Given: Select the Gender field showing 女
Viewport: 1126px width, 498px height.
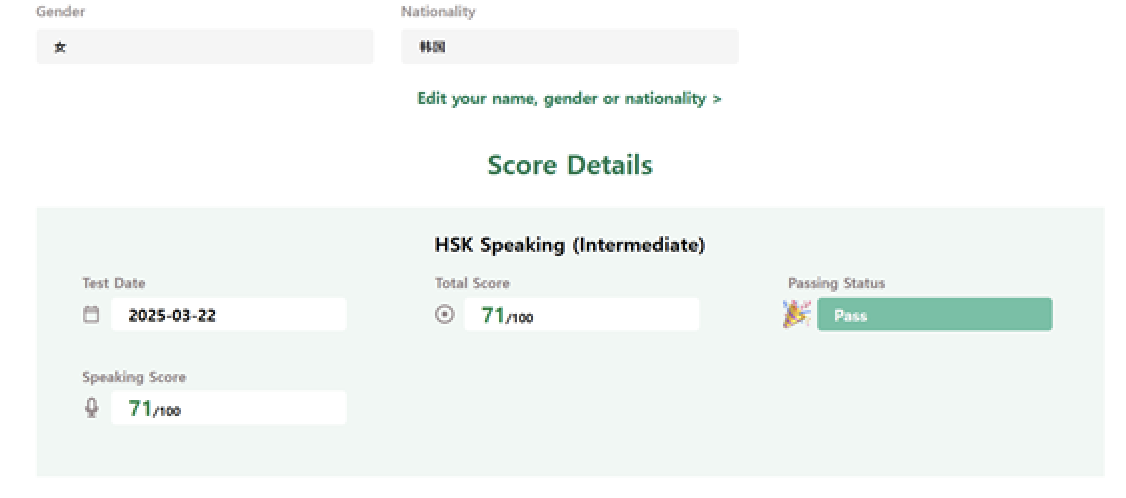Looking at the screenshot, I should pyautogui.click(x=205, y=47).
